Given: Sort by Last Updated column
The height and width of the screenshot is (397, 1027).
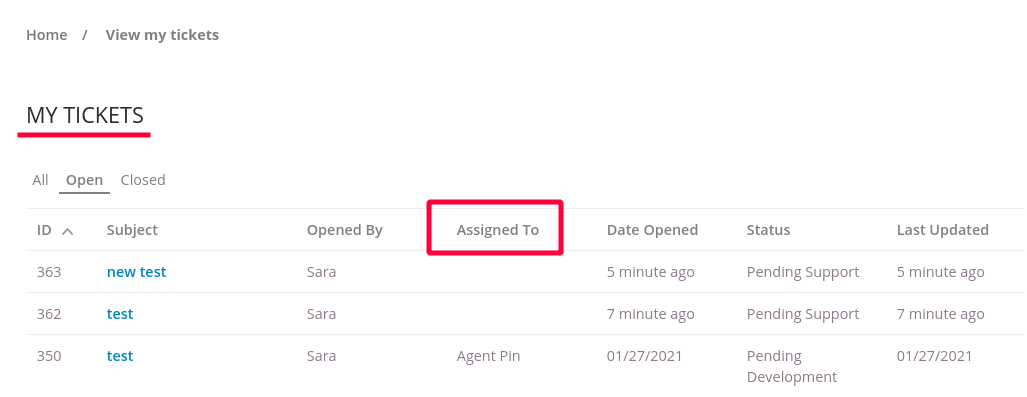Looking at the screenshot, I should point(943,230).
